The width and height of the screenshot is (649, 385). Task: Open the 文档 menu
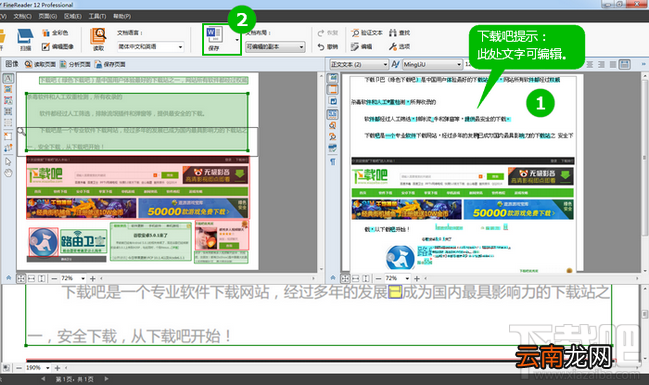(x=22, y=16)
